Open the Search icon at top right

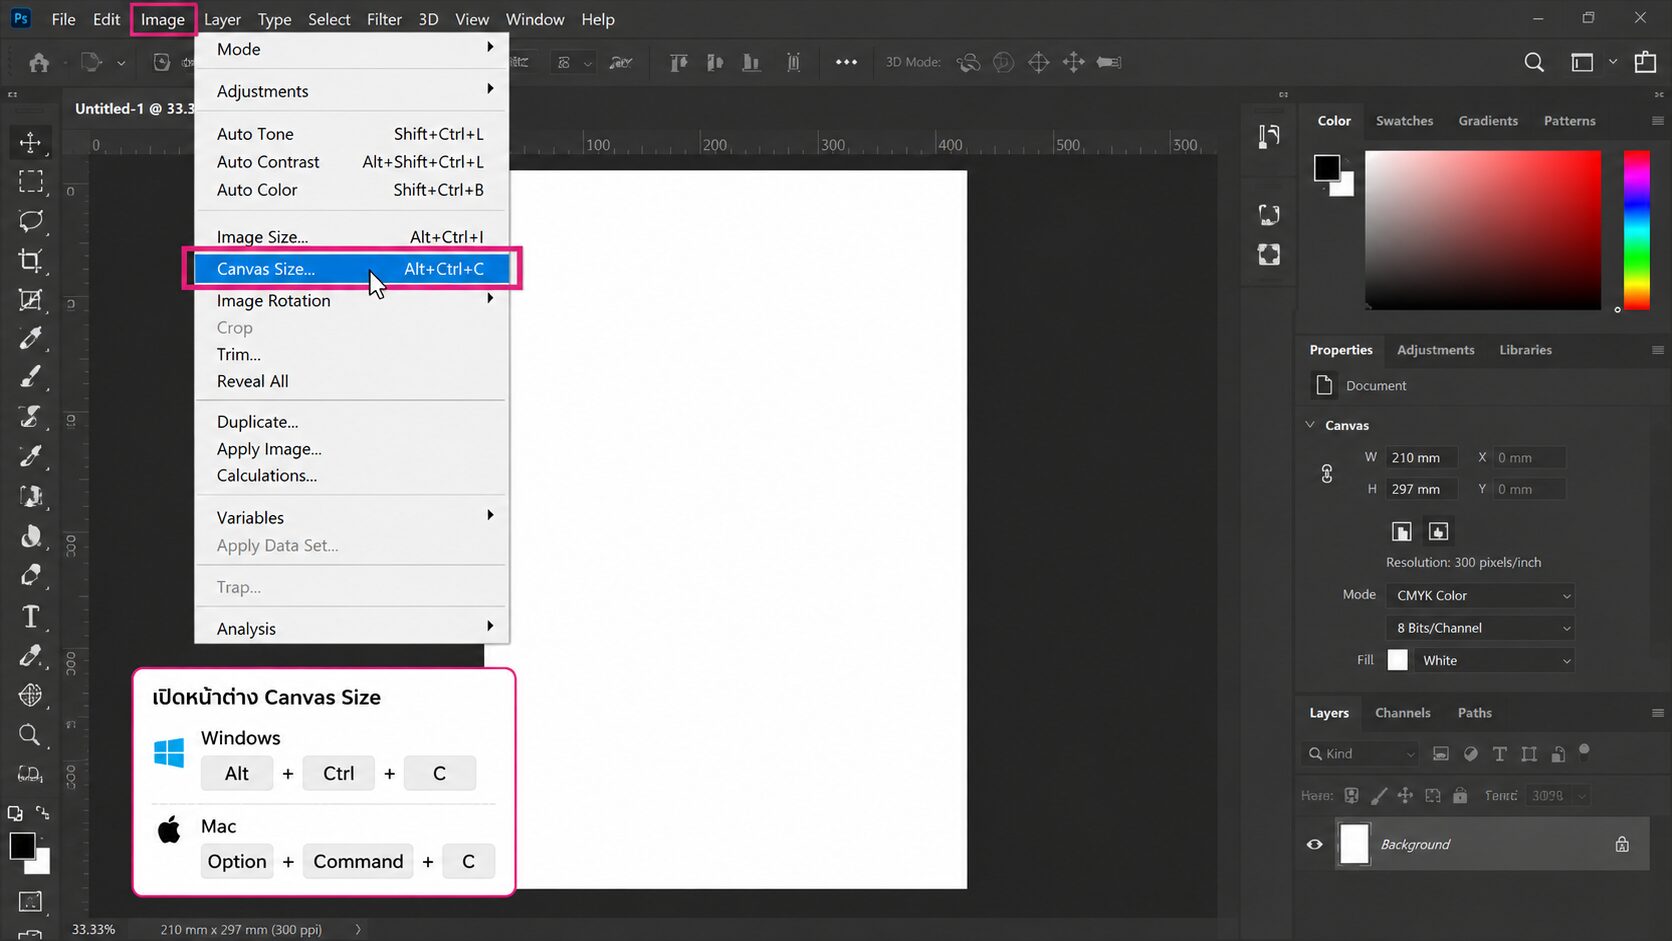(x=1534, y=62)
